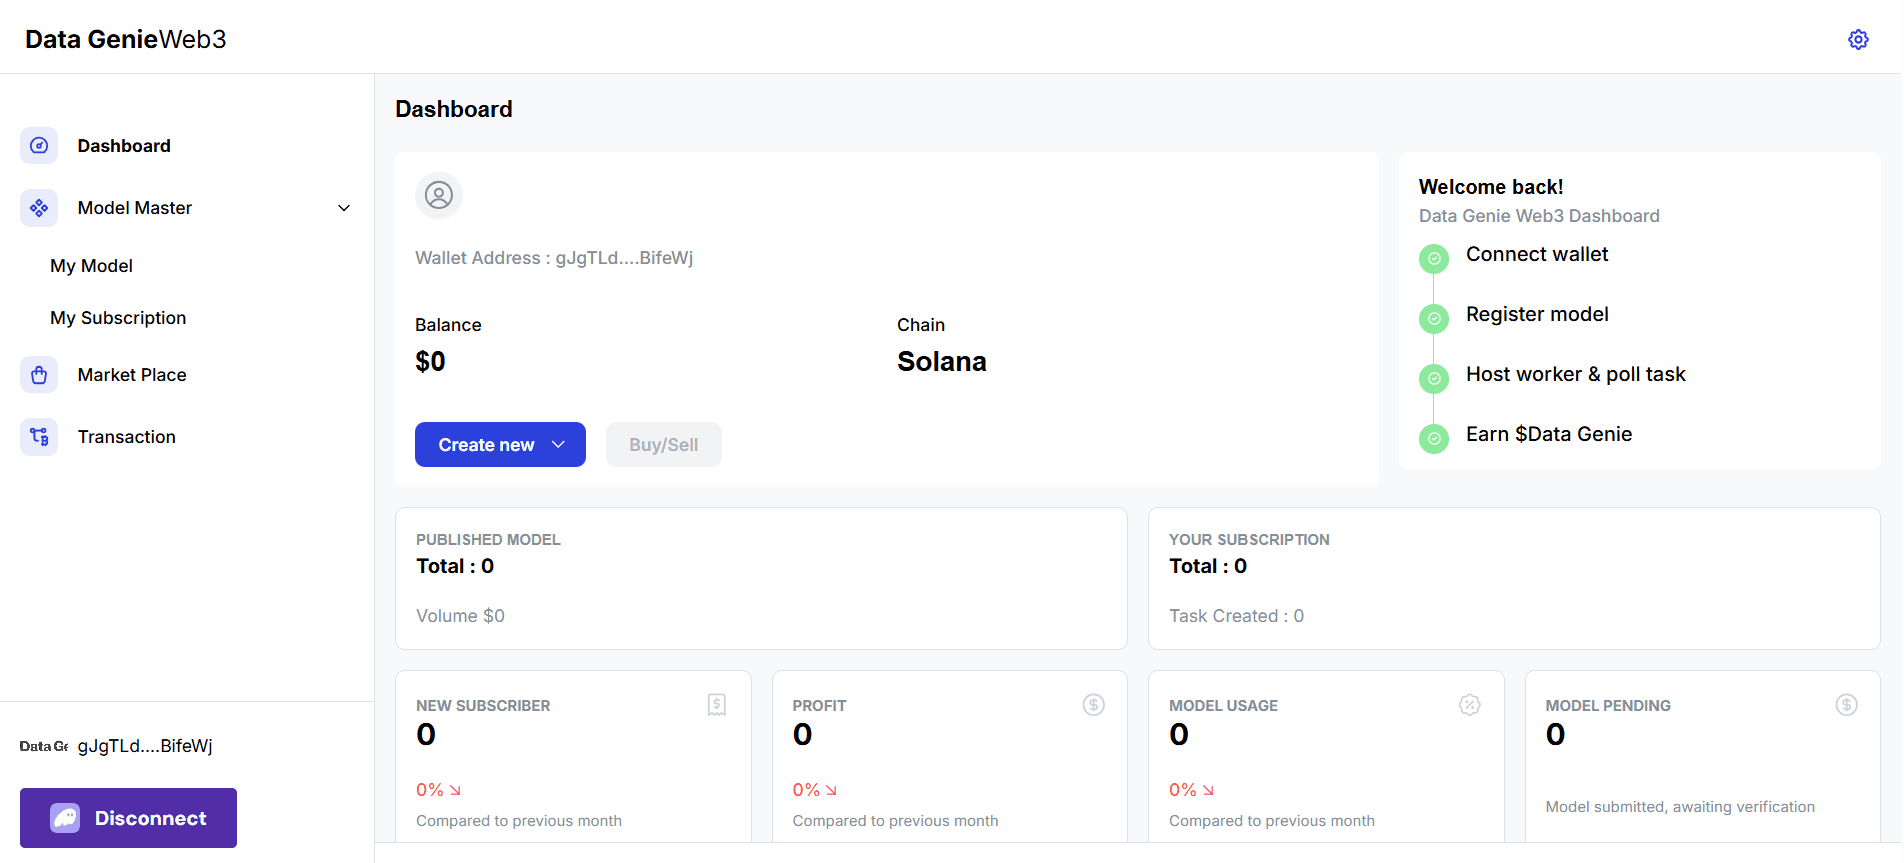Open the Your Subscription card
Image resolution: width=1904 pixels, height=863 pixels.
[1514, 578]
